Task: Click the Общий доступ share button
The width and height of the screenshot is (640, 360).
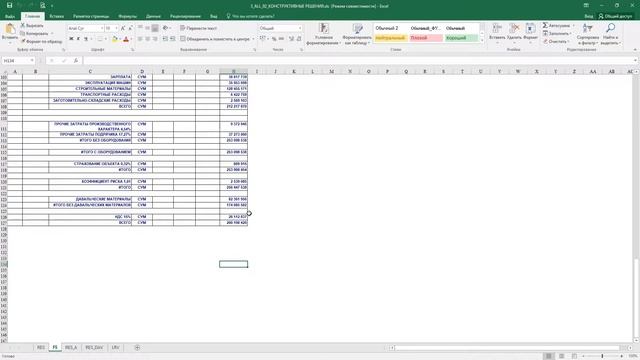Action: [x=615, y=16]
